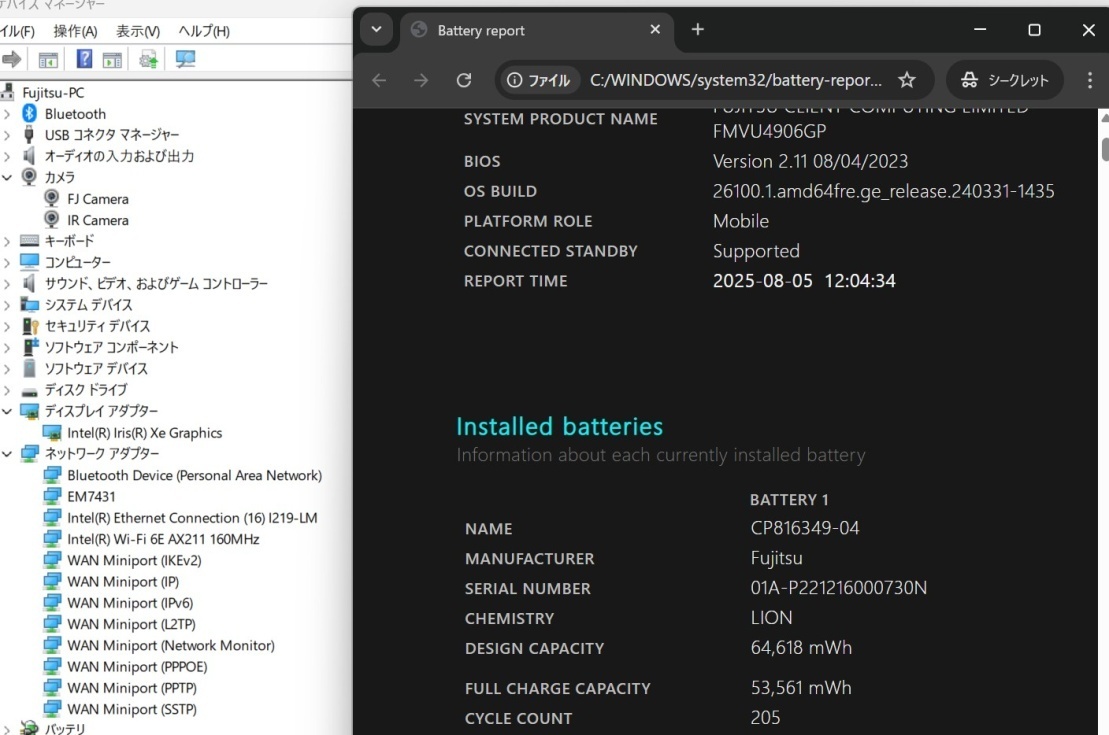Select the FJ Camera device
Image resolution: width=1109 pixels, height=735 pixels.
[98, 199]
